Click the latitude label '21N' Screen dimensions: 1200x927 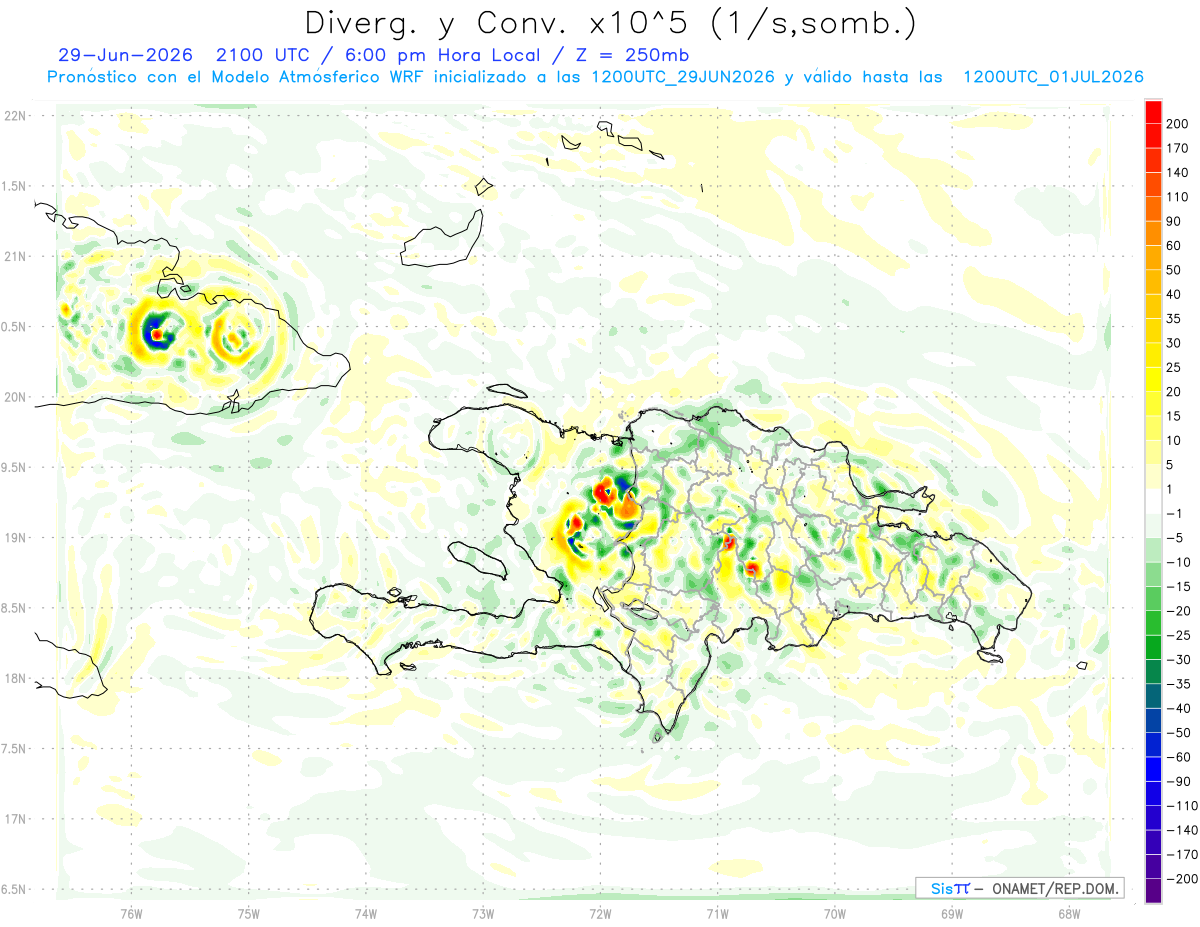tap(14, 257)
